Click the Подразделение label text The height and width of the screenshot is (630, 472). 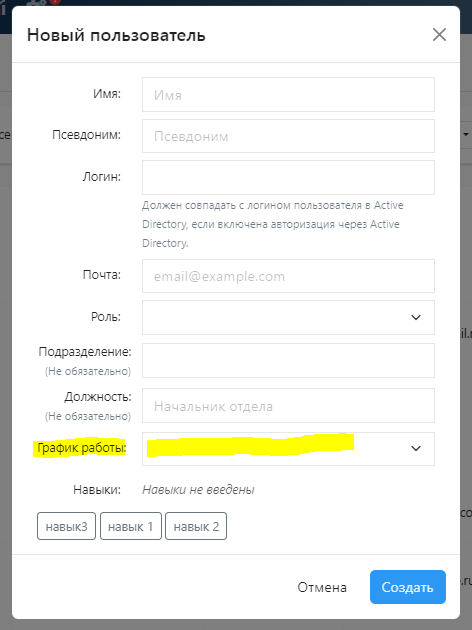[x=85, y=352]
